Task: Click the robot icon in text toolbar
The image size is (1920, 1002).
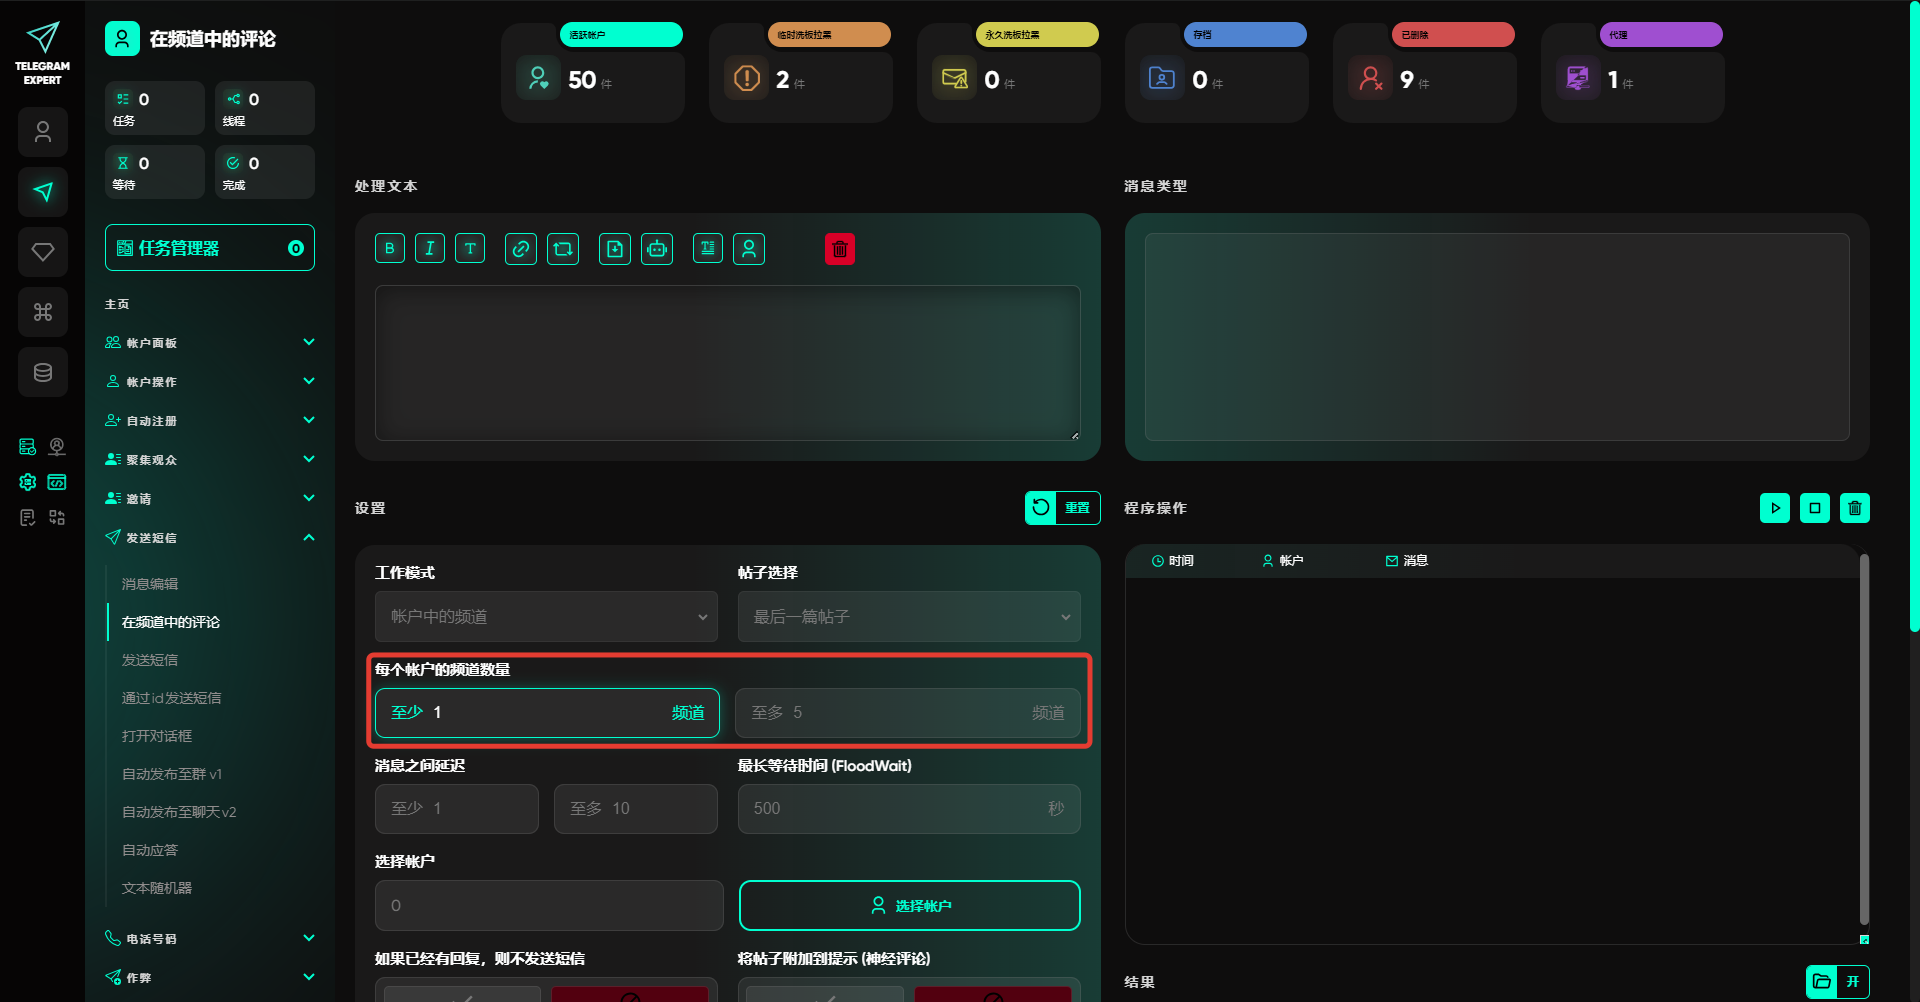Action: 657,249
